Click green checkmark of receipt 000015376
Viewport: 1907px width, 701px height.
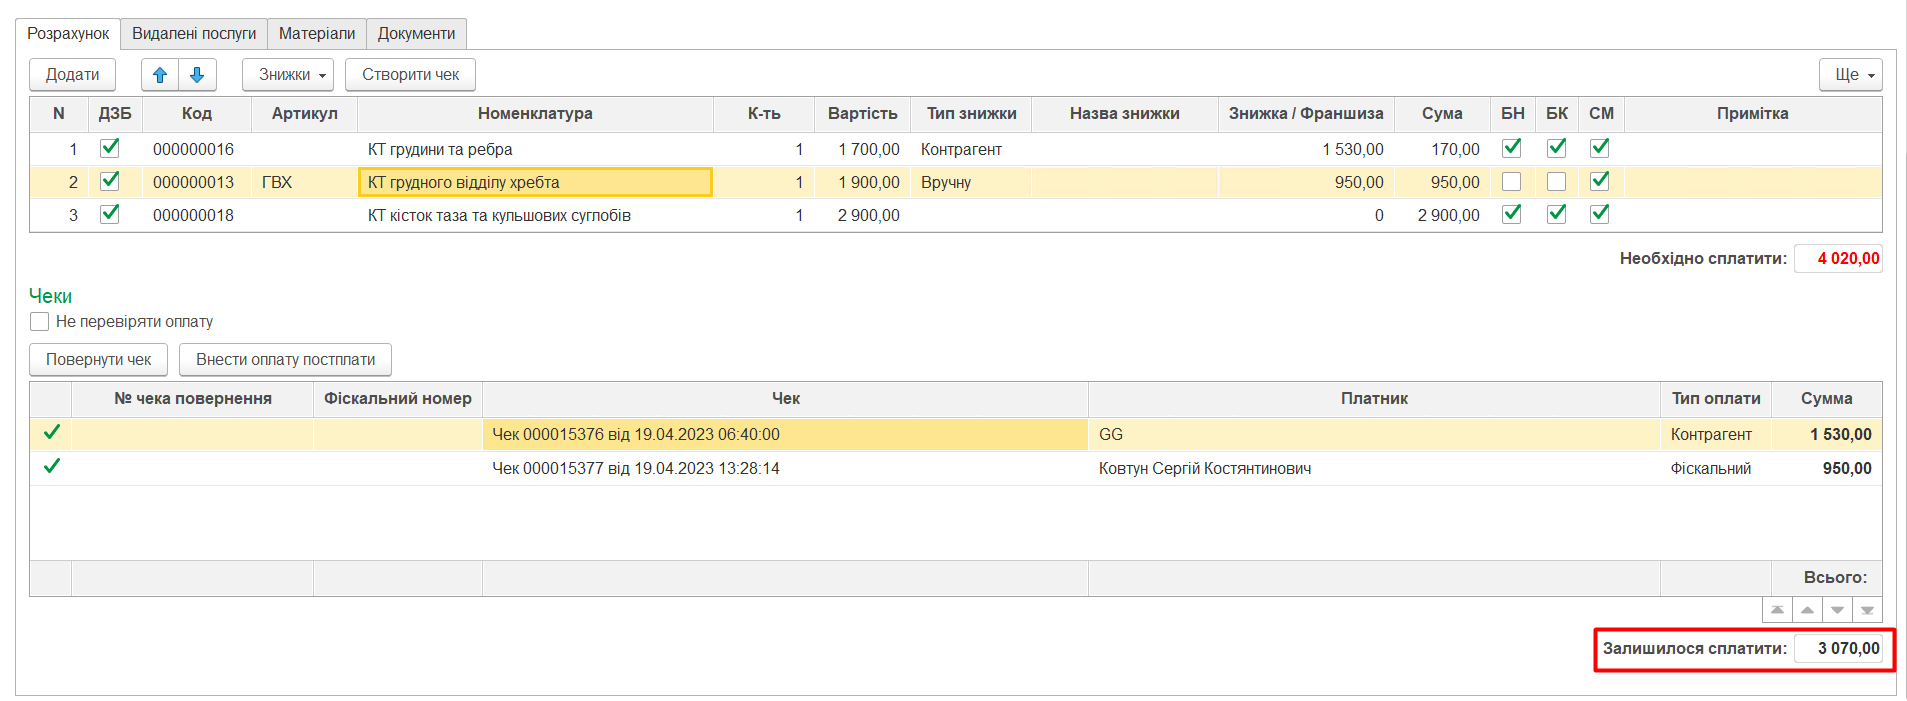coord(51,433)
